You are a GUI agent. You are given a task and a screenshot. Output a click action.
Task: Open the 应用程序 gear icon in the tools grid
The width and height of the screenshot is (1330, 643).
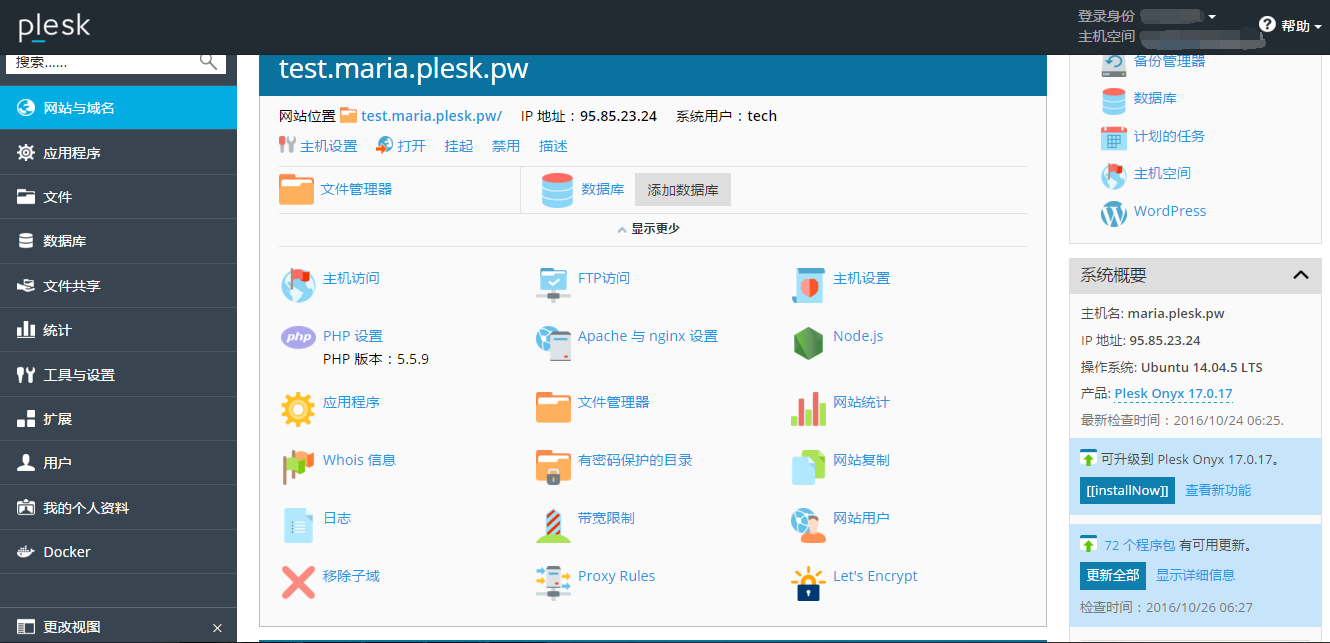pyautogui.click(x=298, y=409)
